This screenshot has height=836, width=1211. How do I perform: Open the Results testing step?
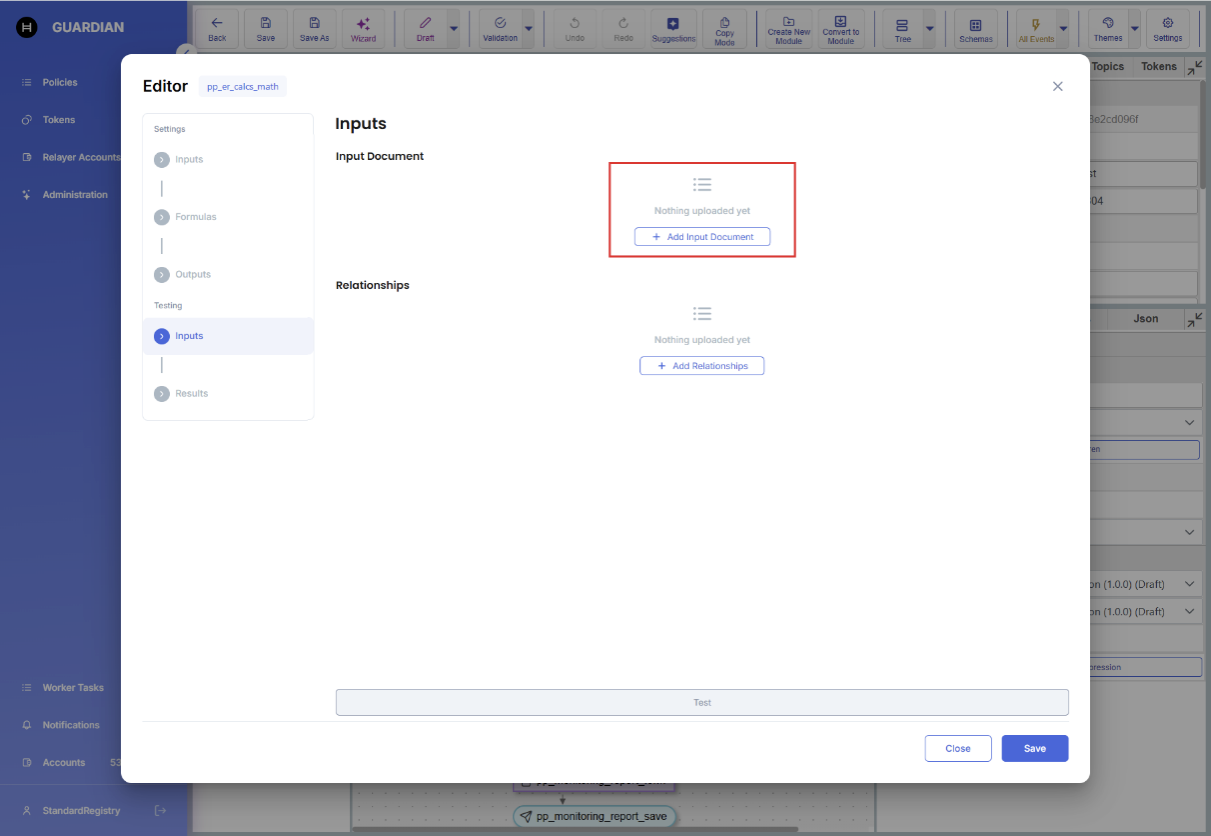[191, 393]
